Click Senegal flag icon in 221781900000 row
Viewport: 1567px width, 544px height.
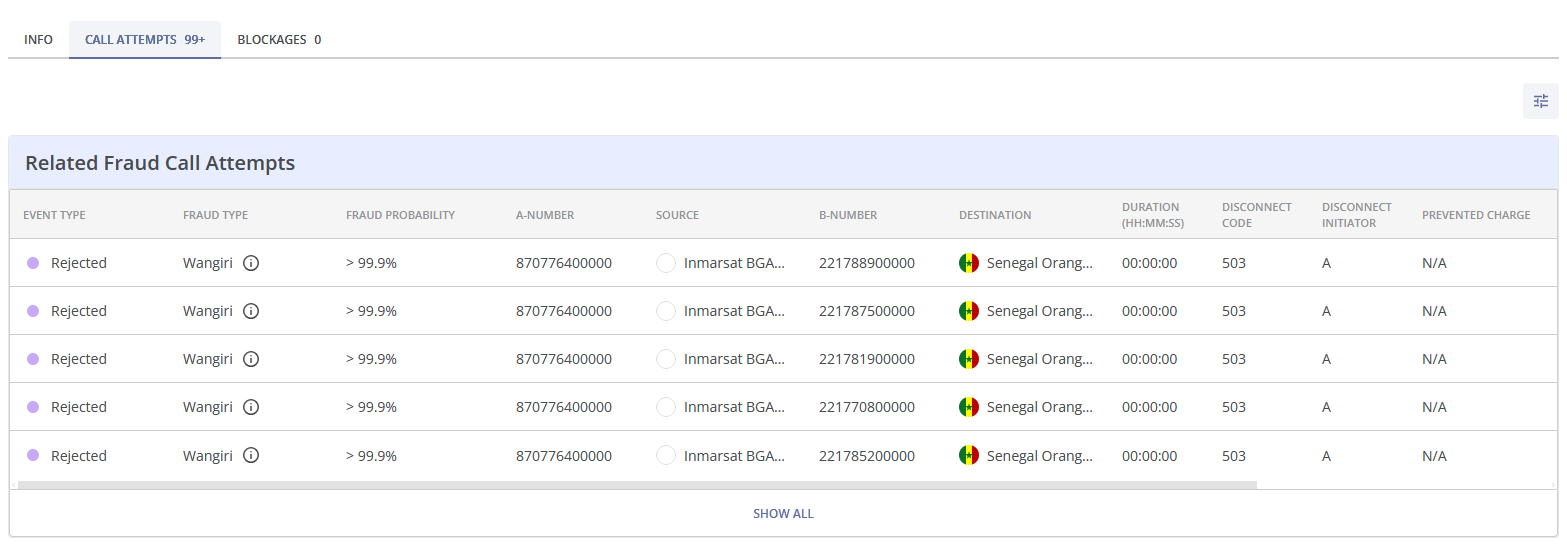[969, 359]
